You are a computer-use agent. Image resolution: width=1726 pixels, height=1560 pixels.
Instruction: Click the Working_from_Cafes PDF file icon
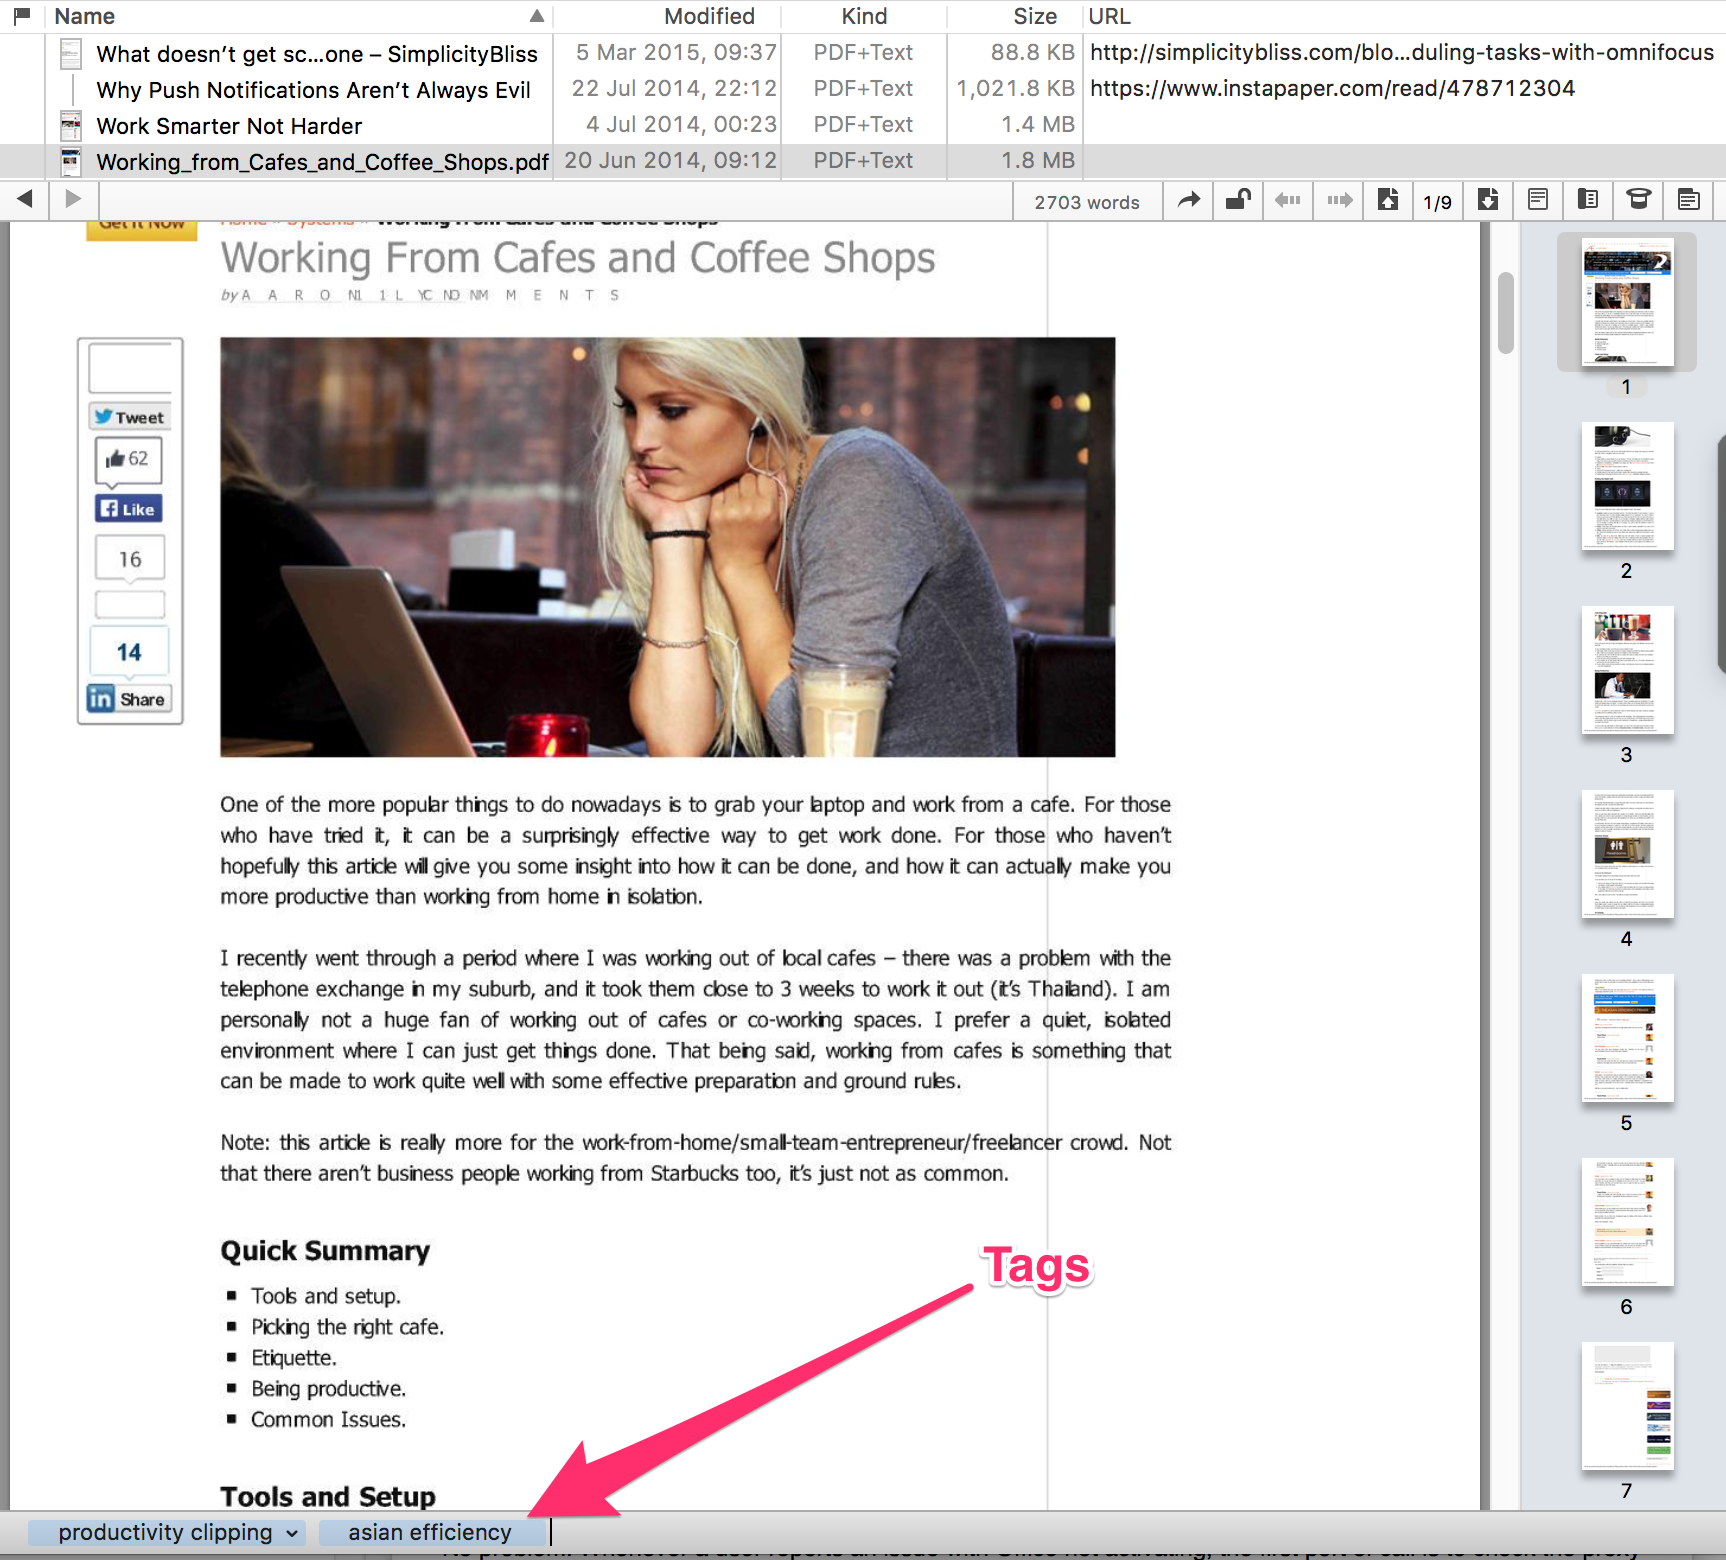pyautogui.click(x=71, y=161)
